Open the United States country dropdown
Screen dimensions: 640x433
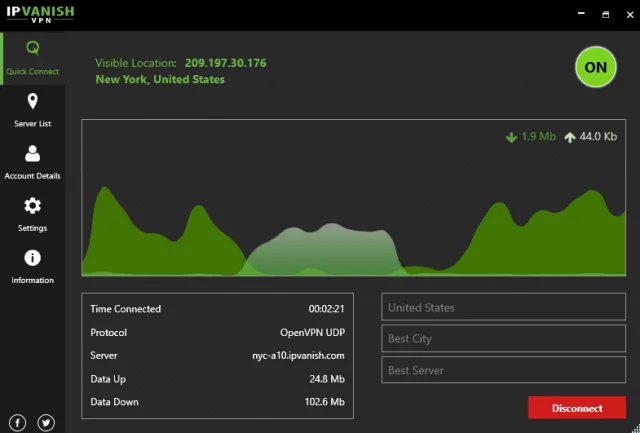[x=503, y=307]
